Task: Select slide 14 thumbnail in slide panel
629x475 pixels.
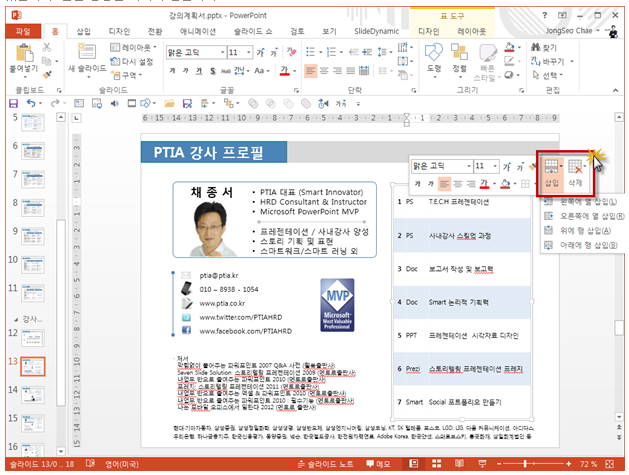Action: [33, 395]
